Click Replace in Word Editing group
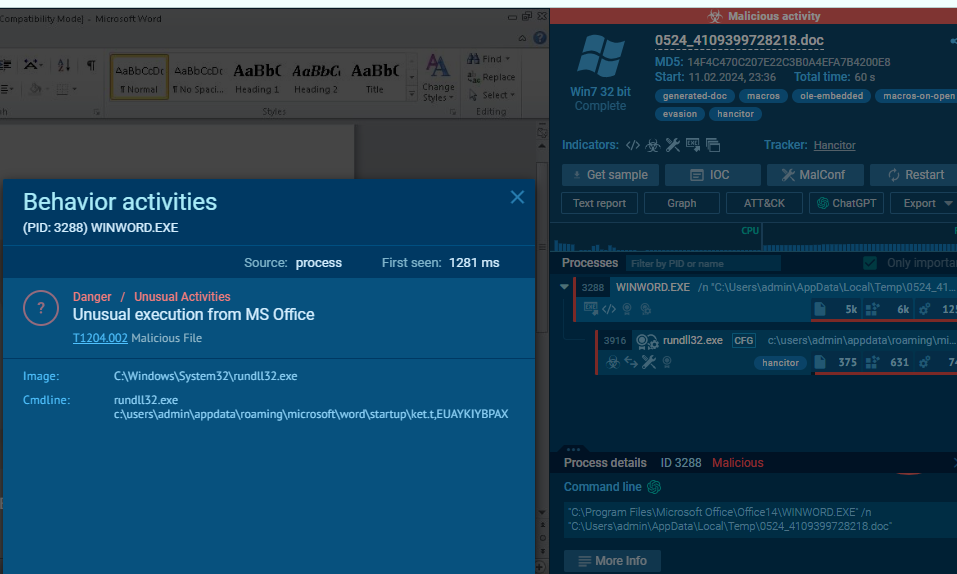Viewport: 957px width, 574px height. pyautogui.click(x=491, y=77)
